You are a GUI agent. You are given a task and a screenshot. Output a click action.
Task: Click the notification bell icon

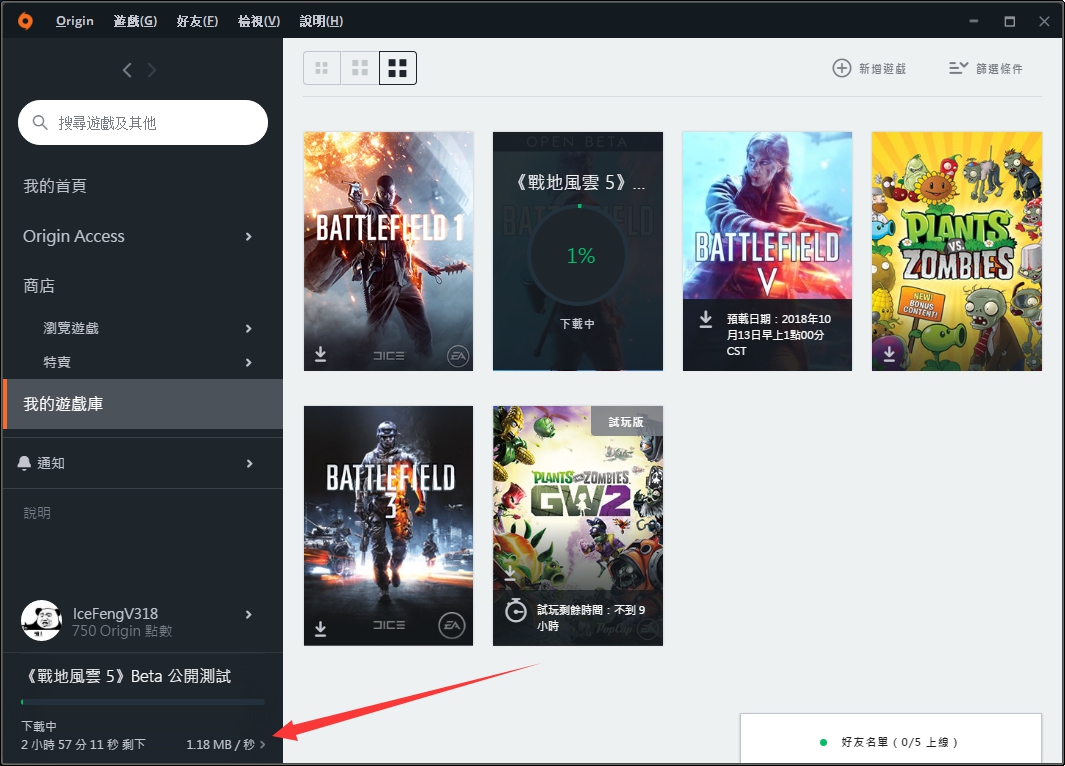click(x=25, y=463)
